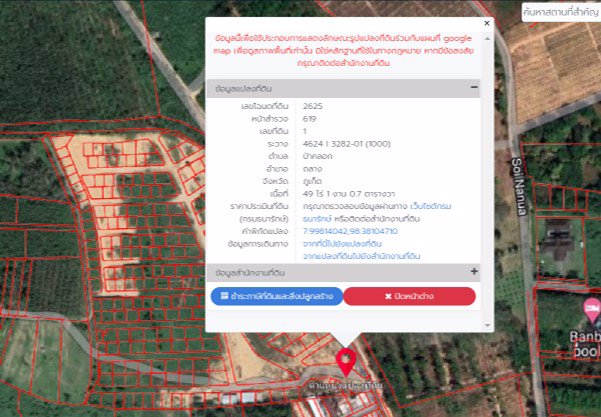
Task: Select the subdistrict value ป่าคลอก
Action: (x=317, y=156)
